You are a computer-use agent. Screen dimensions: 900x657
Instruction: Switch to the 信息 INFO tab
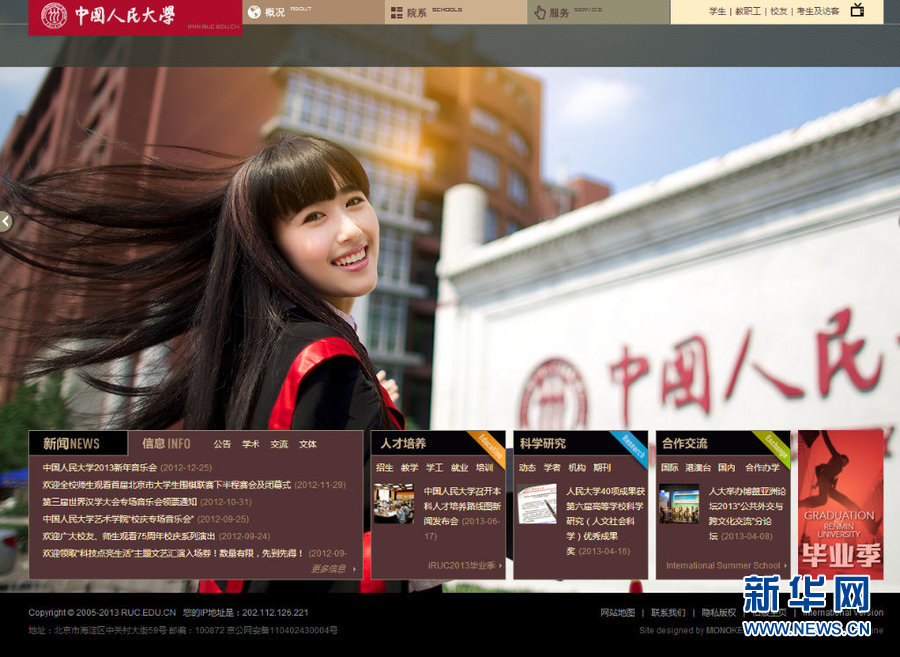tap(166, 443)
